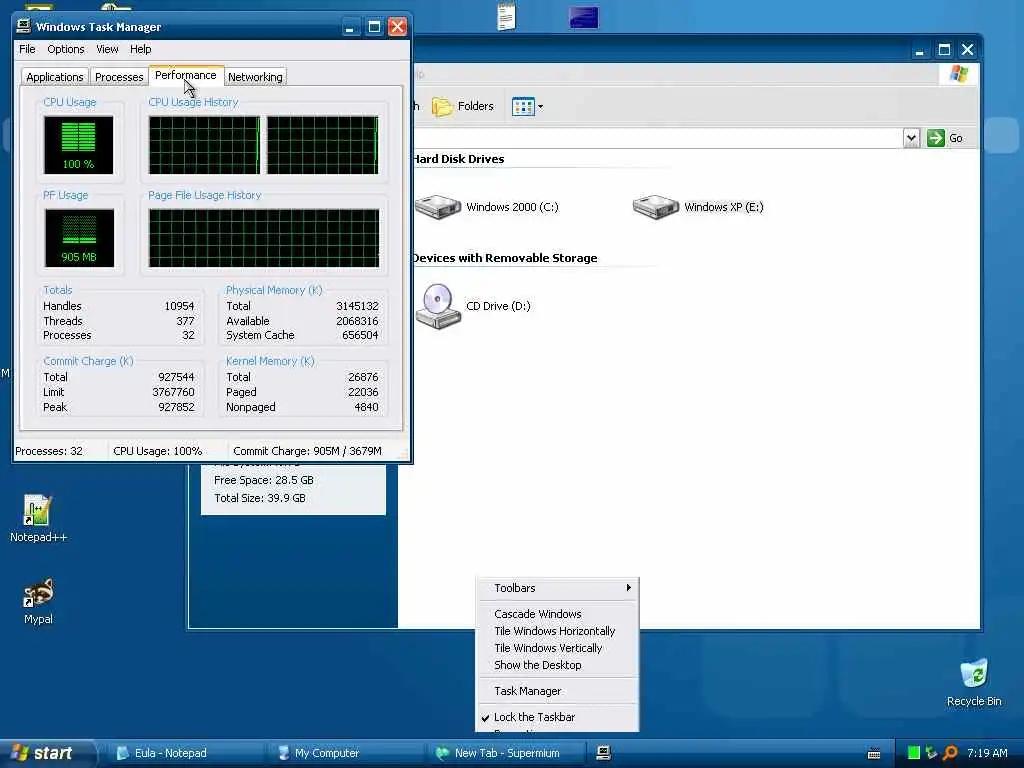Click the Views grid icon in My Computer
This screenshot has width=1024, height=768.
click(x=523, y=106)
